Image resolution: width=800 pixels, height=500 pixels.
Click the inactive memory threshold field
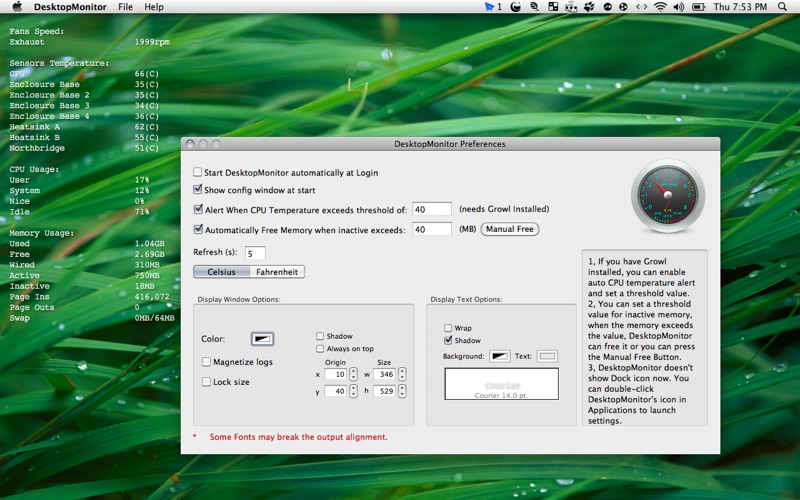(x=432, y=230)
